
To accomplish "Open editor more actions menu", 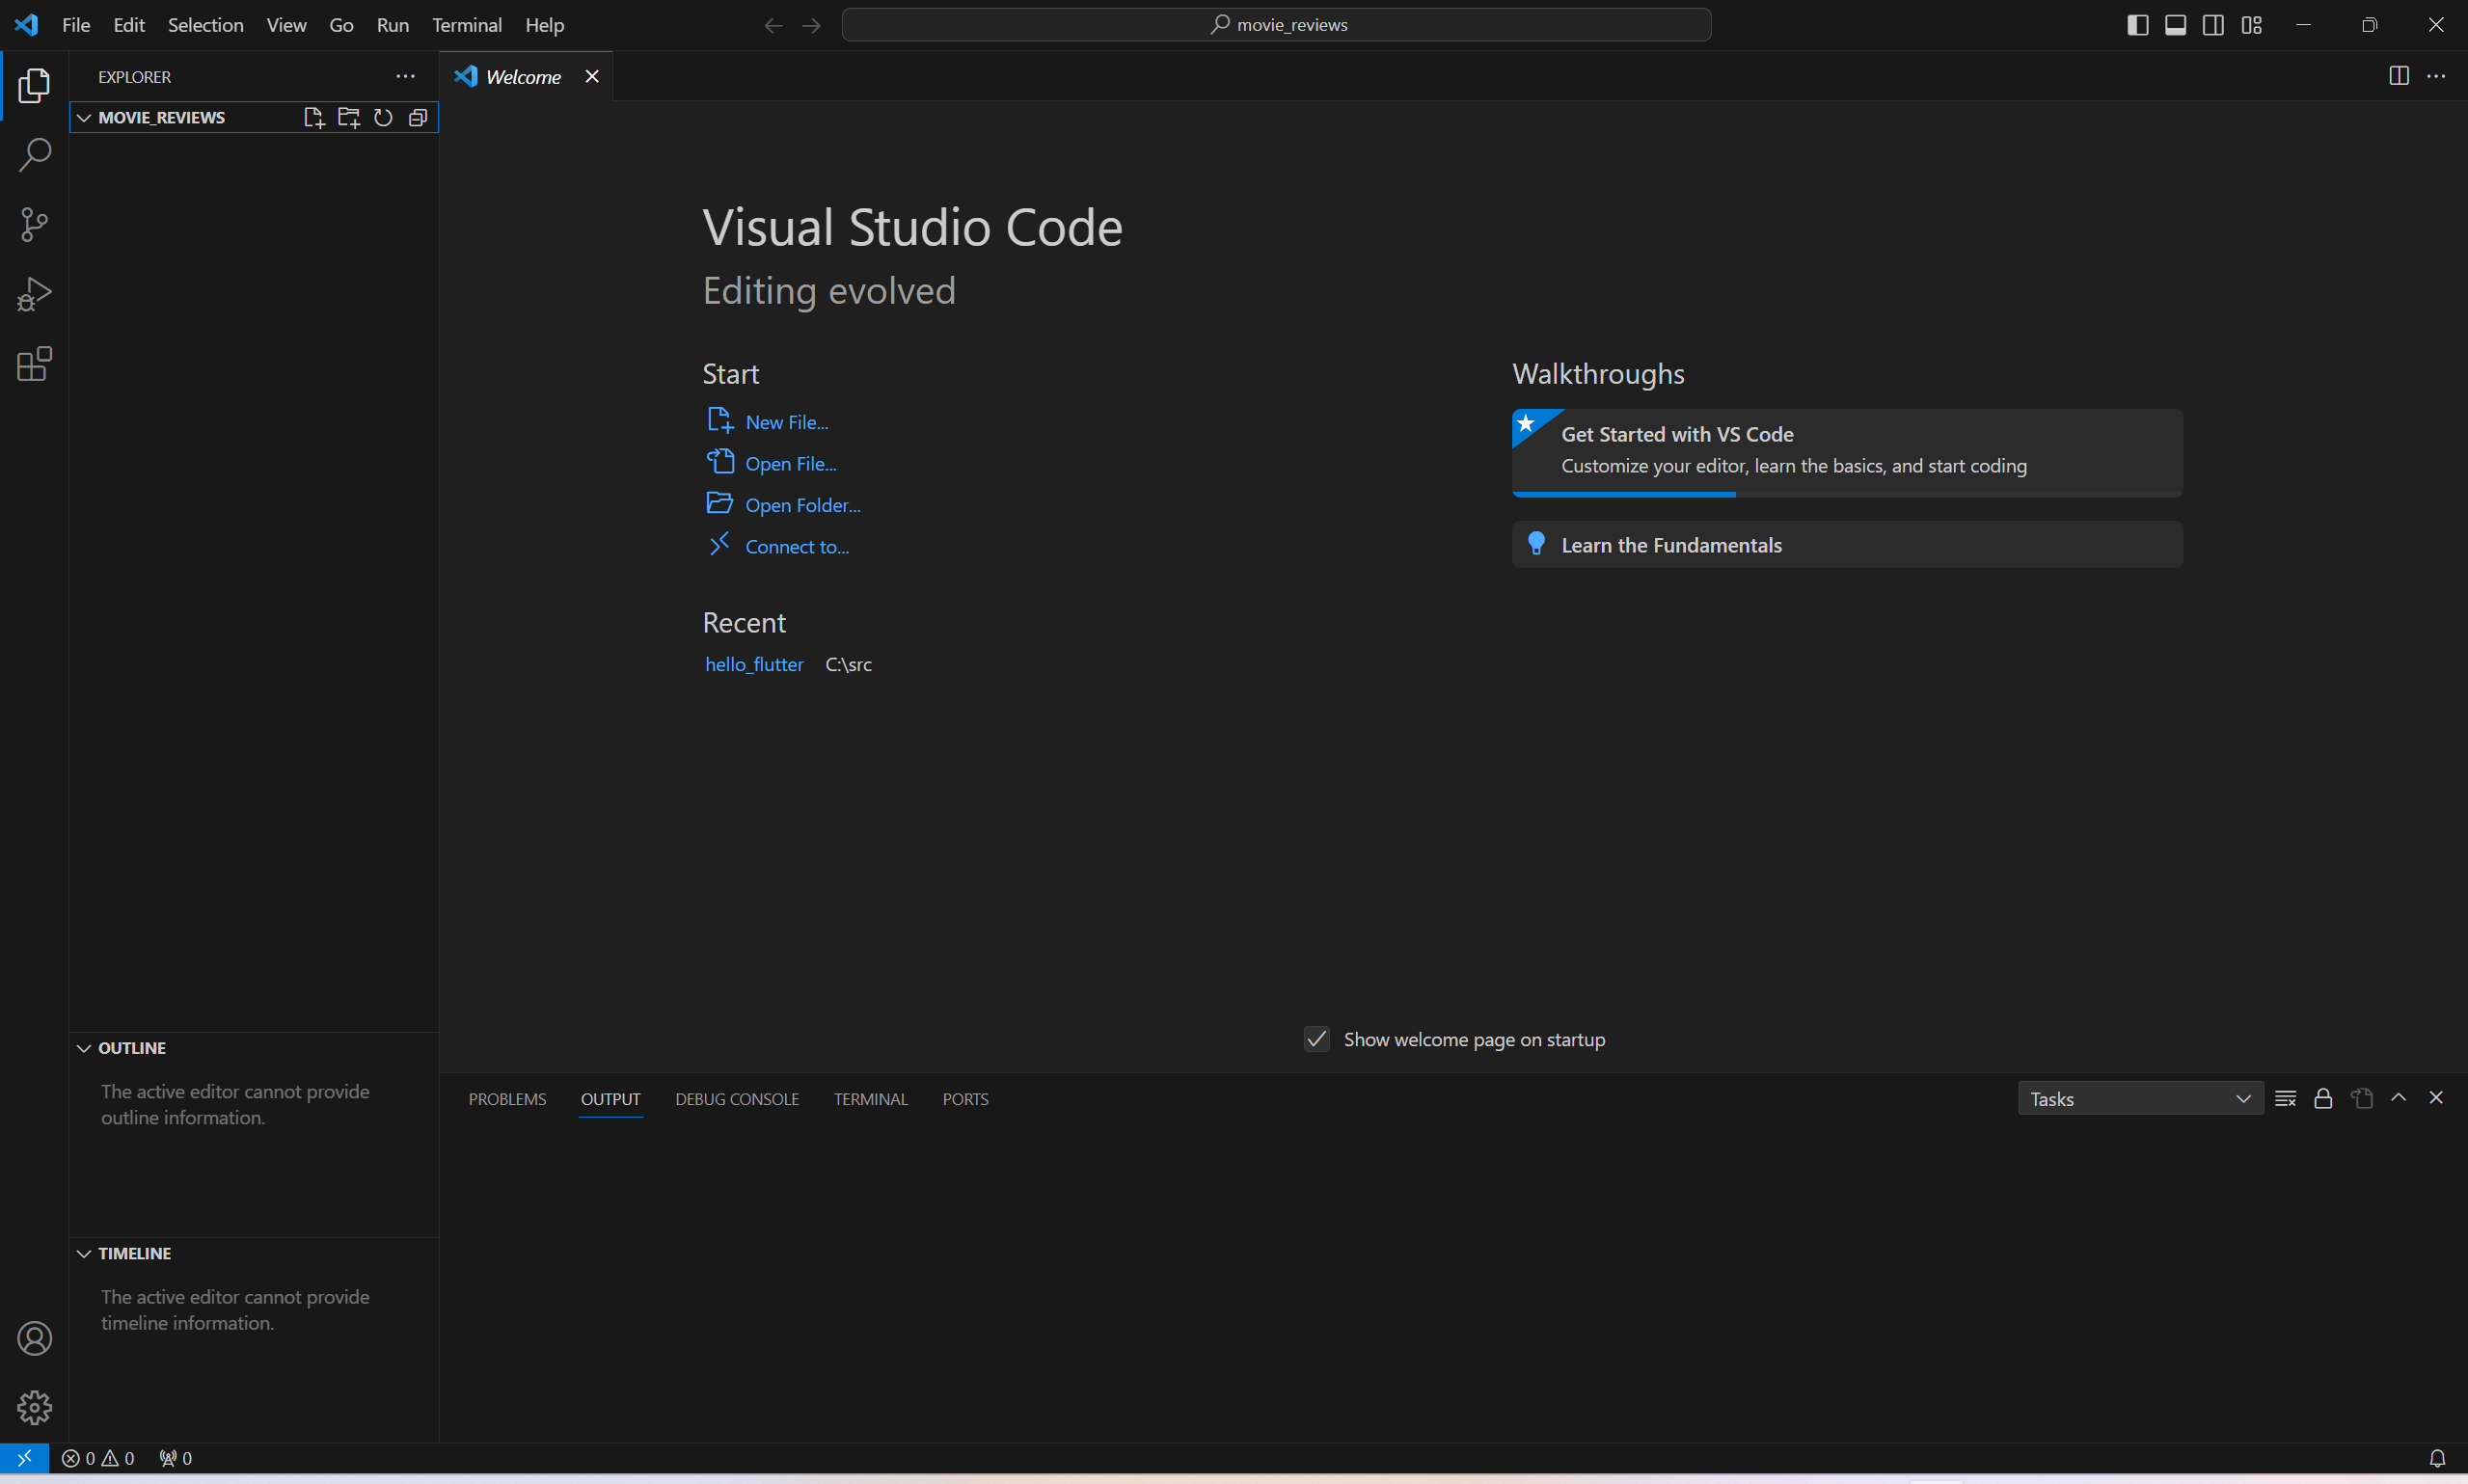I will [2436, 76].
